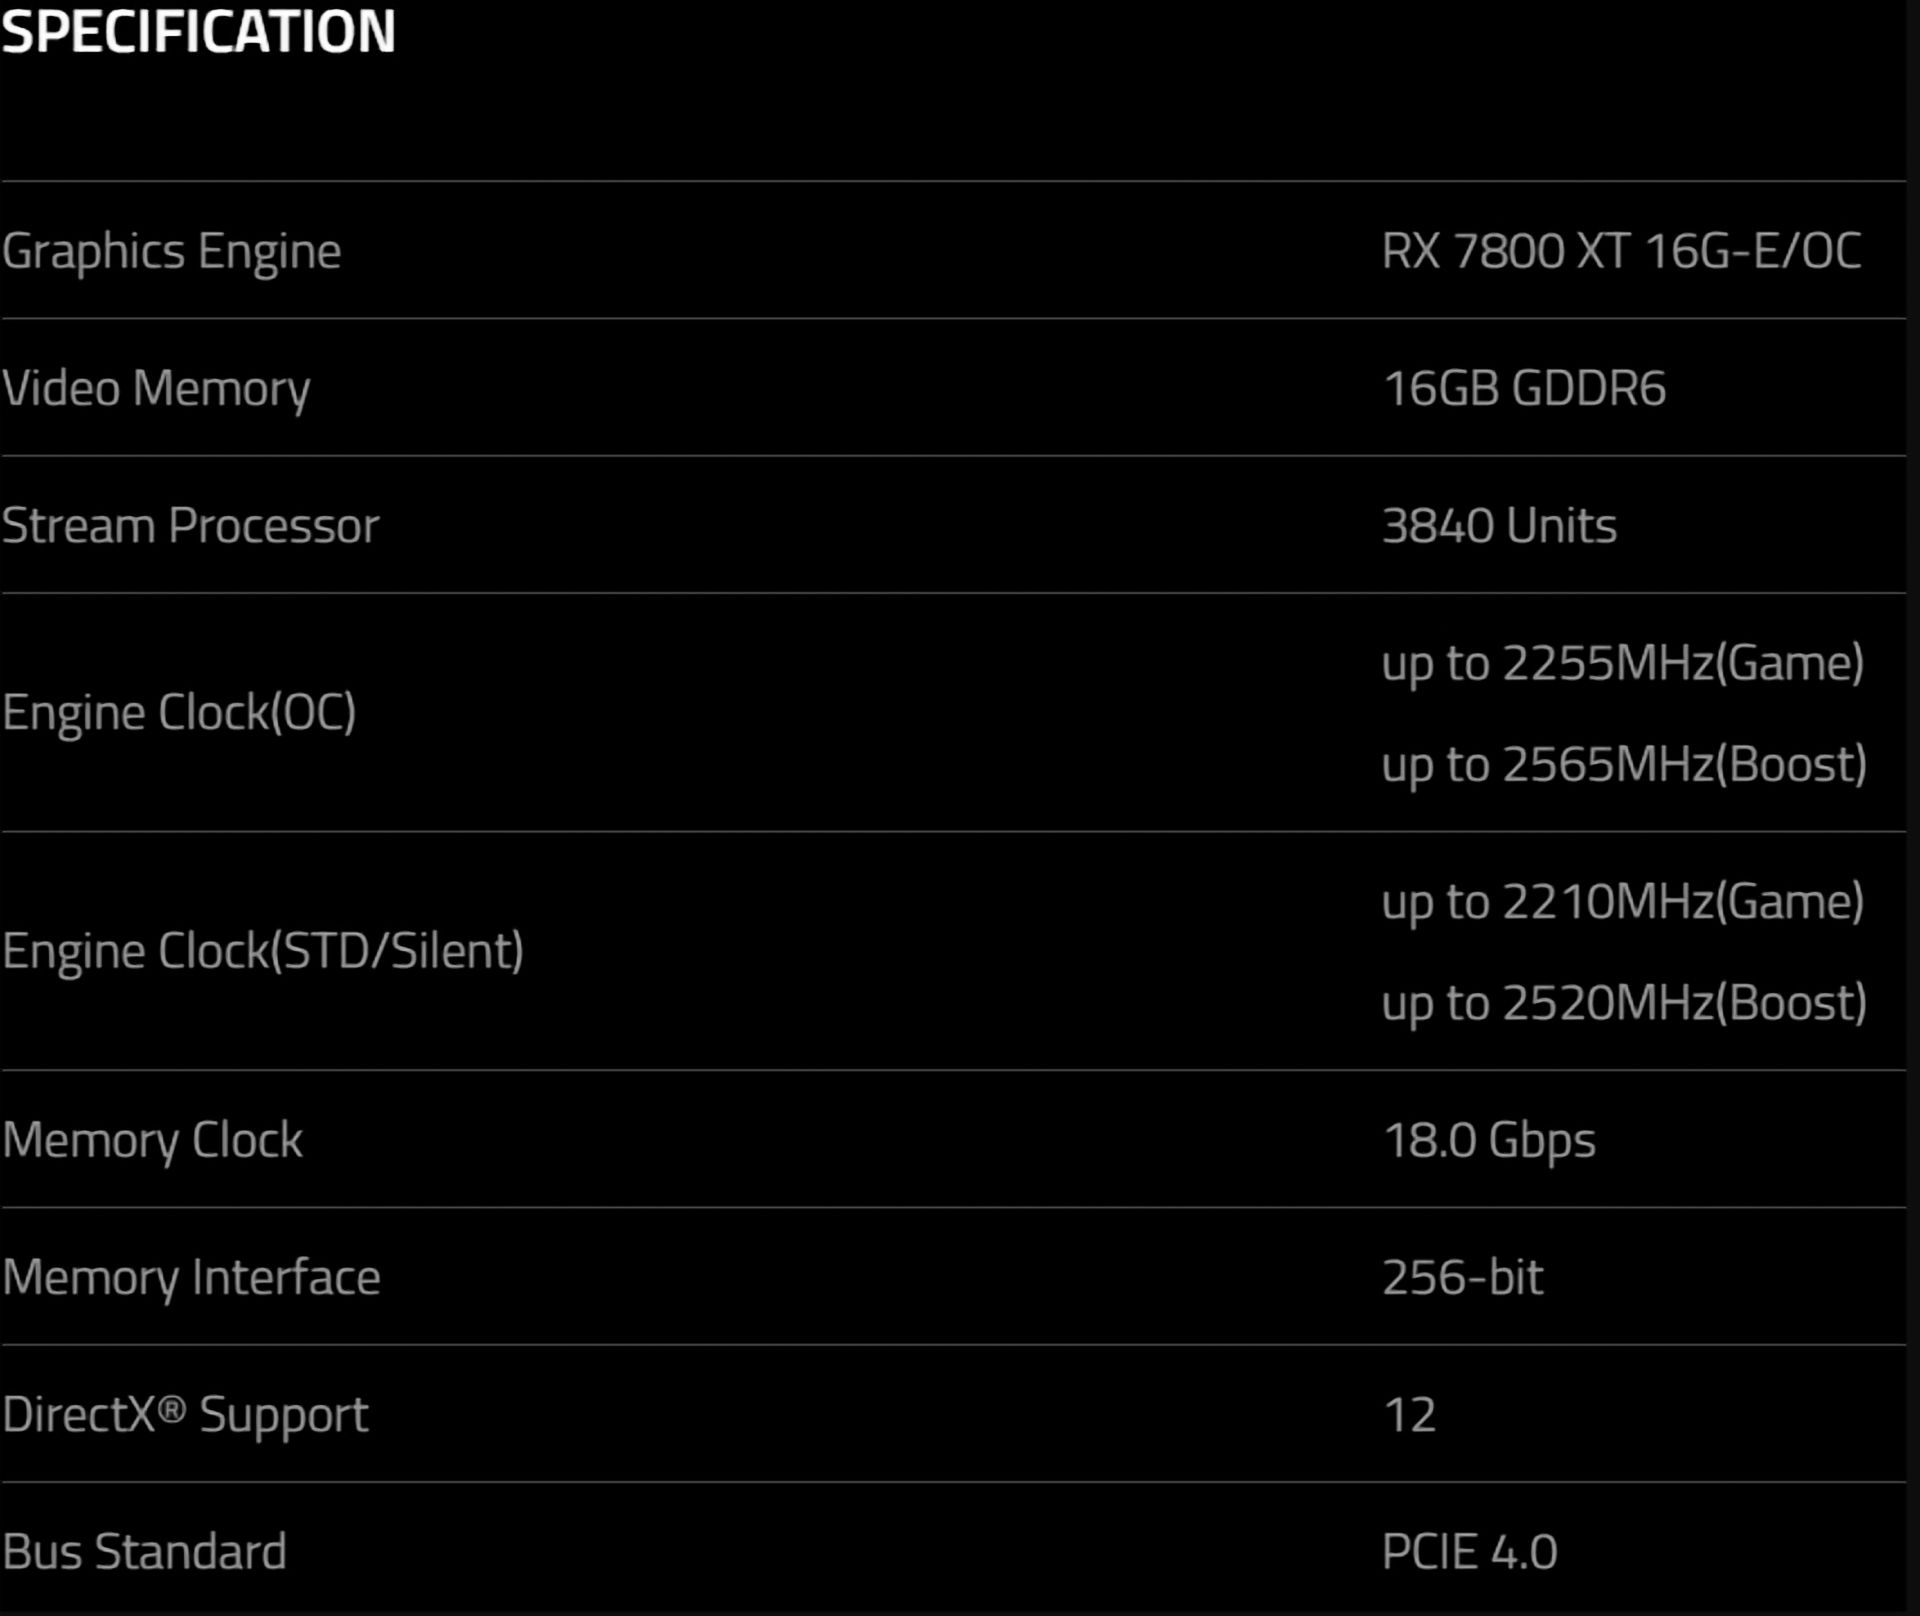Select the 18.0 Gbps value
The width and height of the screenshot is (1920, 1616).
click(1489, 1140)
